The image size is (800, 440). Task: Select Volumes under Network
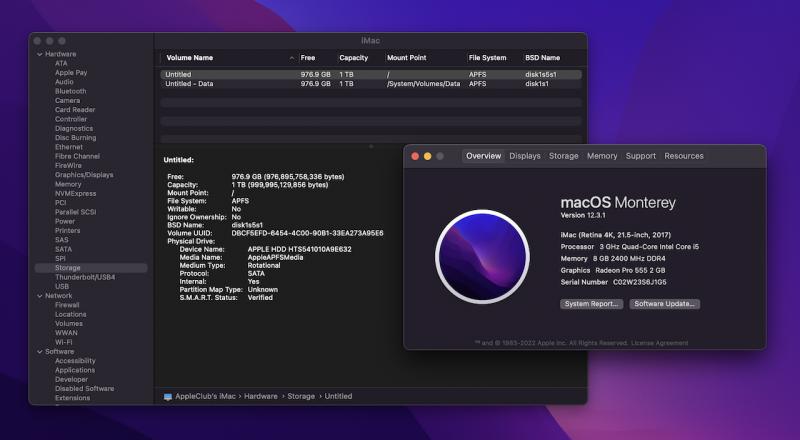coord(69,324)
